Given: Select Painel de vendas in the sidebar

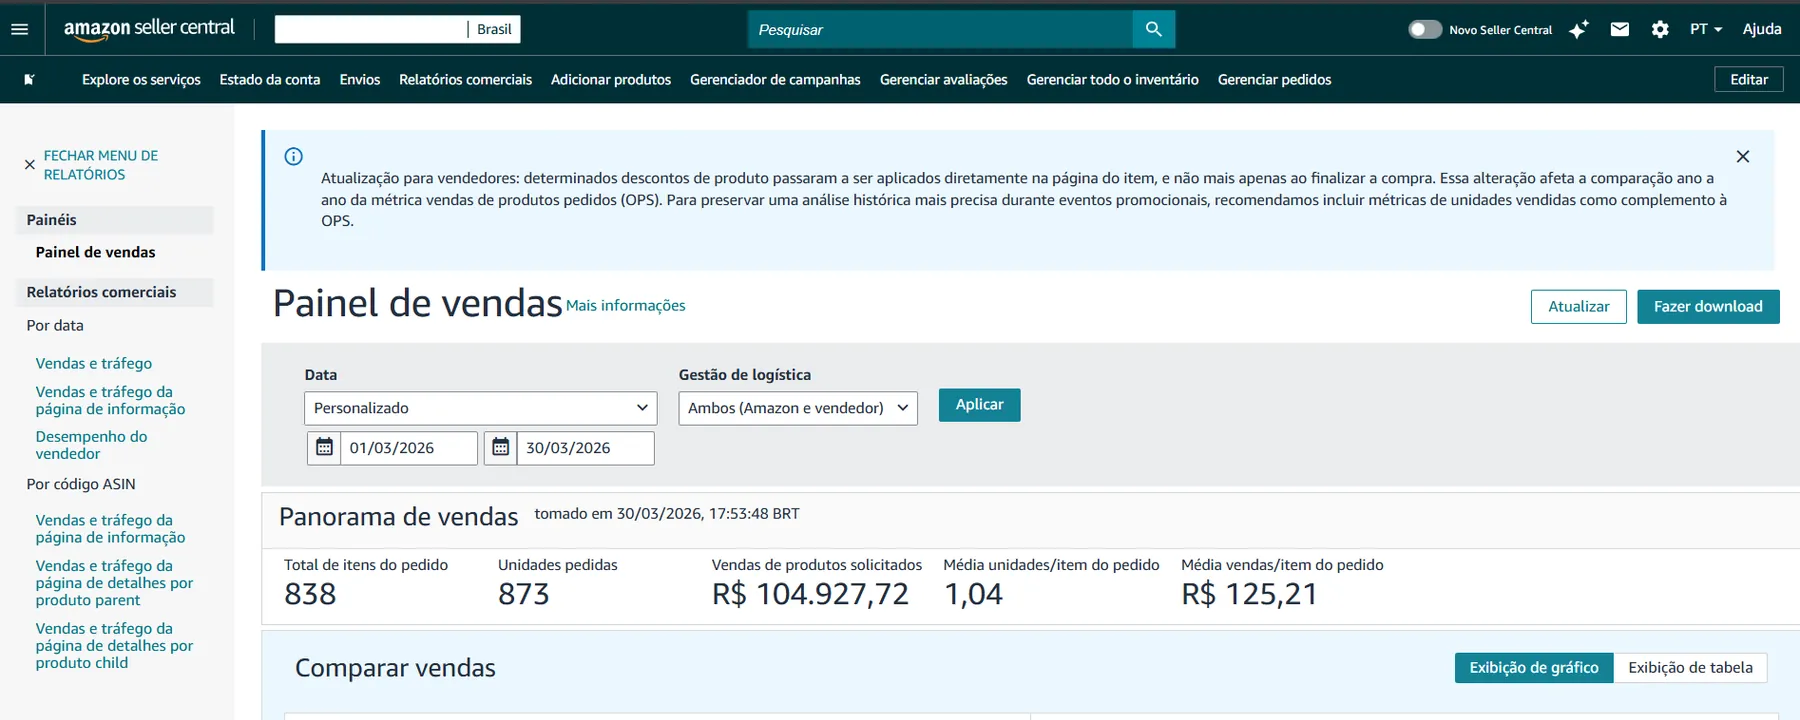Looking at the screenshot, I should point(96,252).
